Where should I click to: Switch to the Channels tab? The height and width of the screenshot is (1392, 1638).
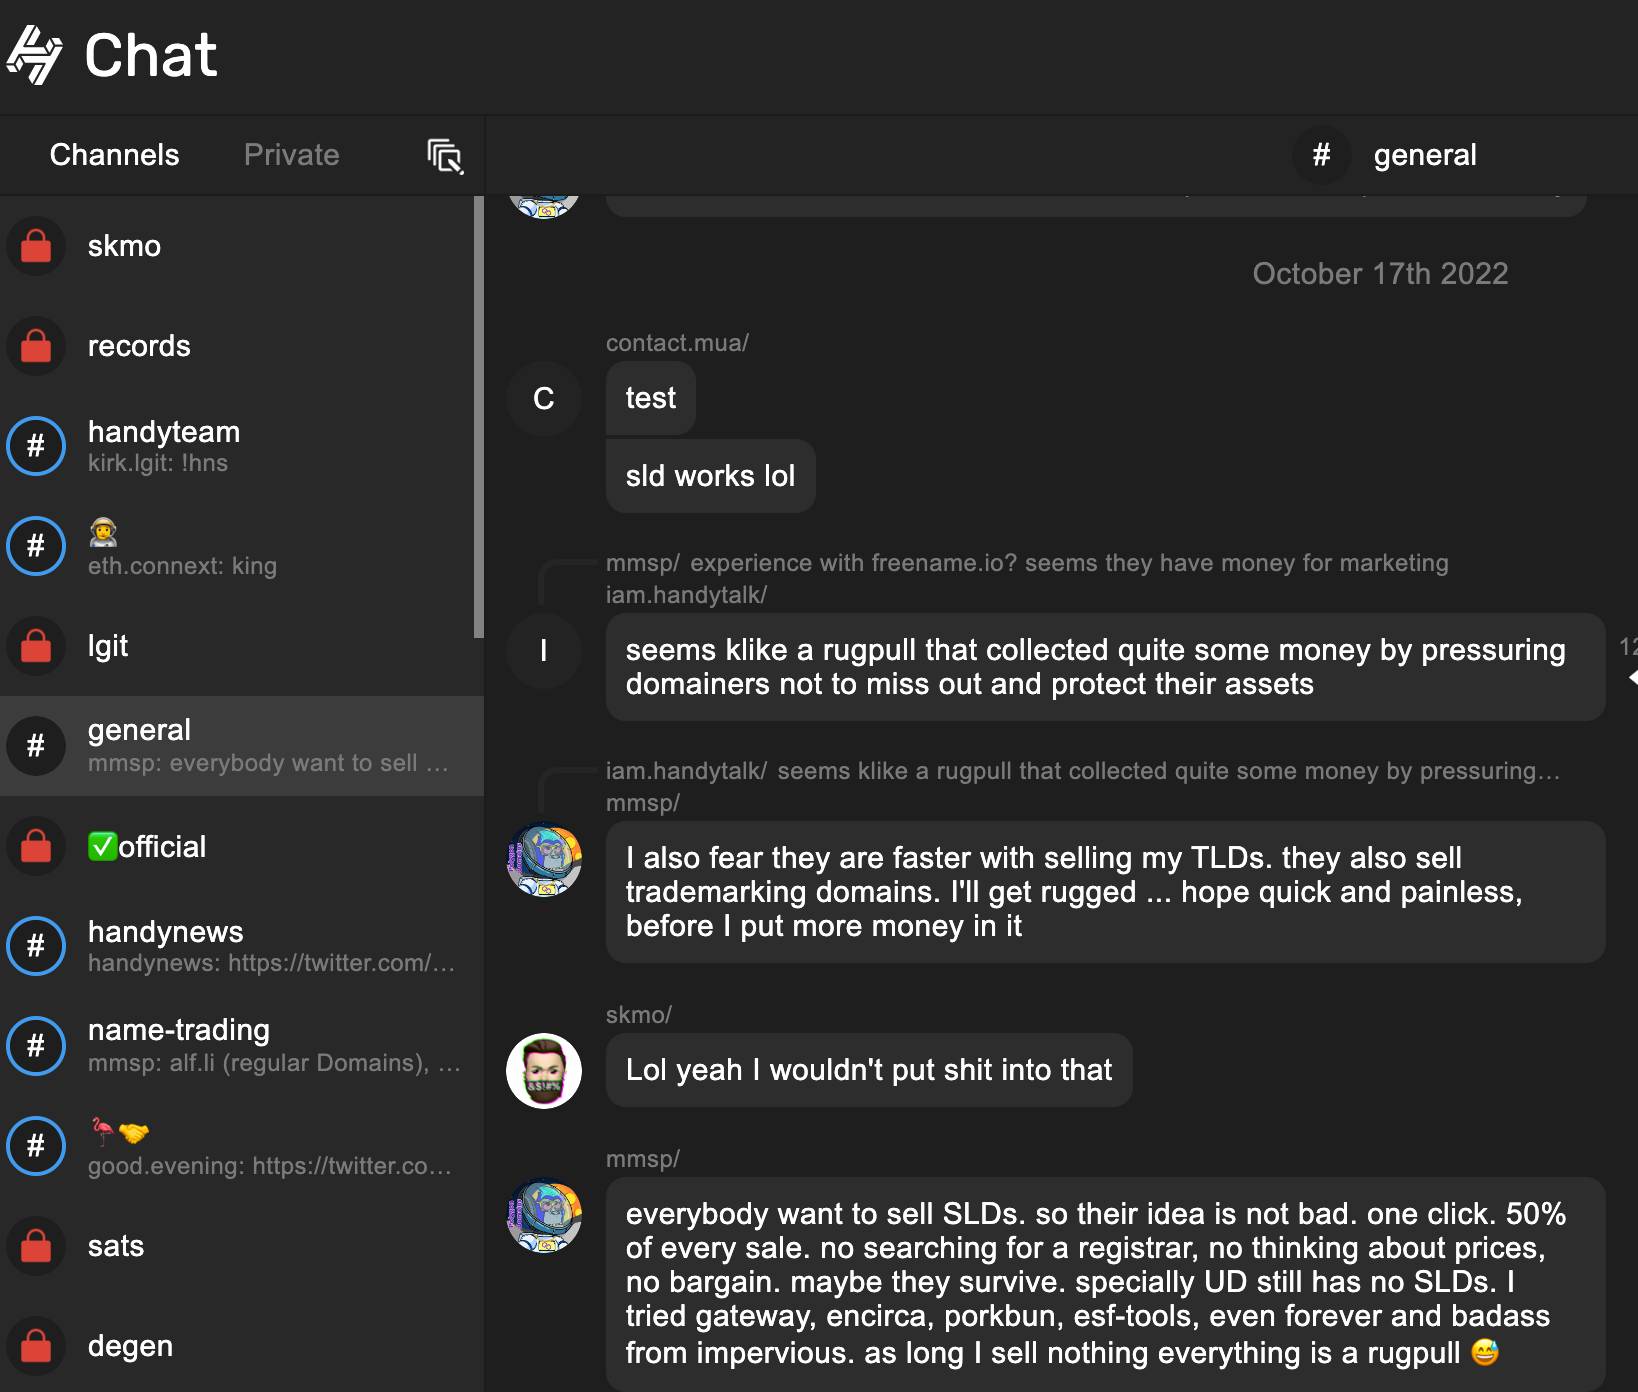click(x=114, y=155)
